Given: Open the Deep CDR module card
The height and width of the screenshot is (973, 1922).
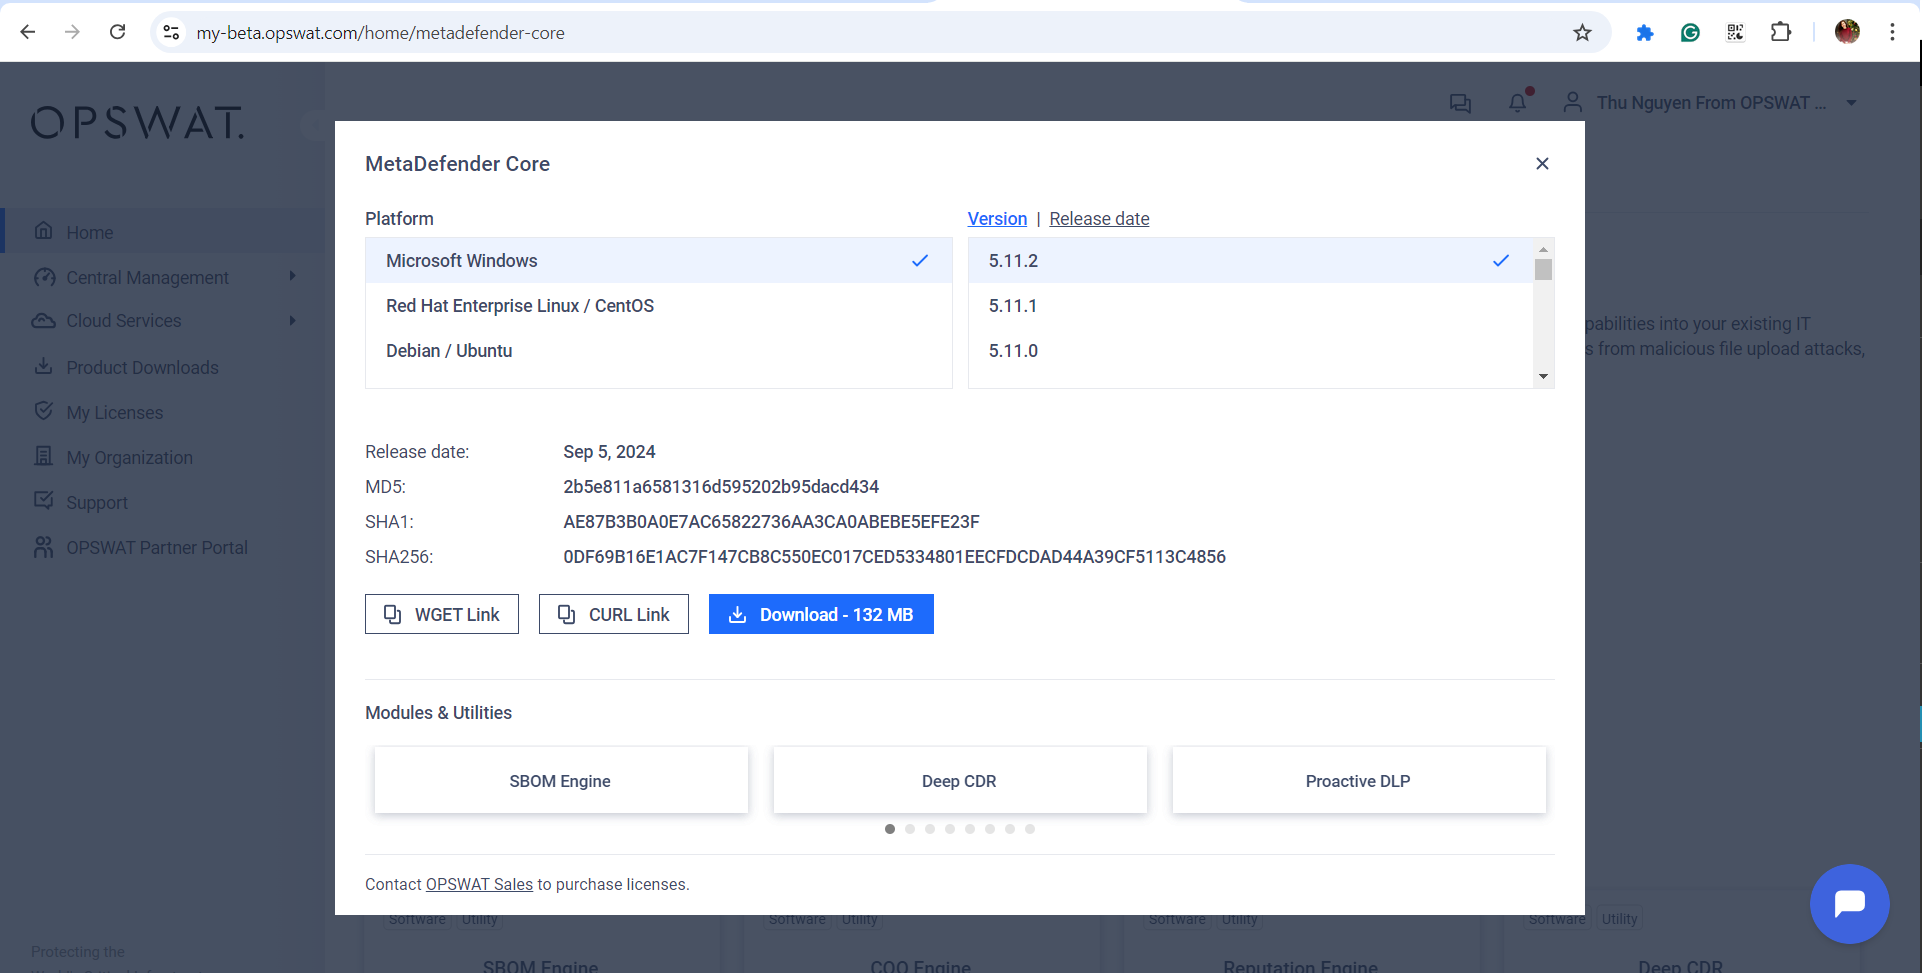Looking at the screenshot, I should coord(959,780).
